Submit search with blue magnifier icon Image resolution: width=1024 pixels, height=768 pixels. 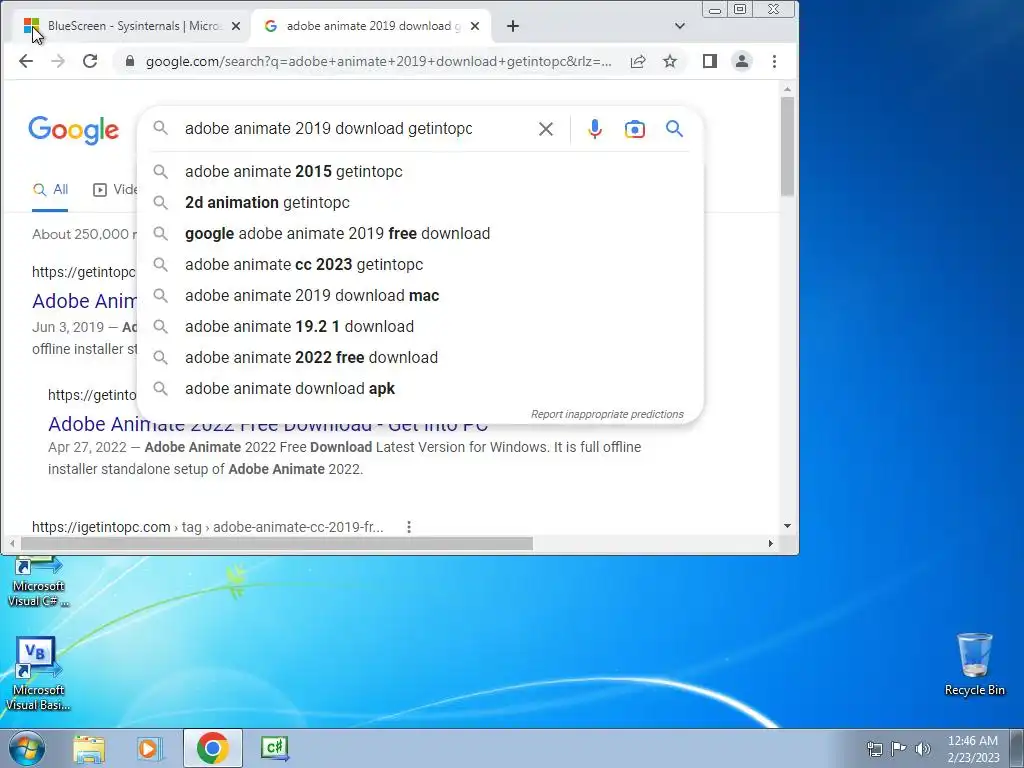click(675, 129)
